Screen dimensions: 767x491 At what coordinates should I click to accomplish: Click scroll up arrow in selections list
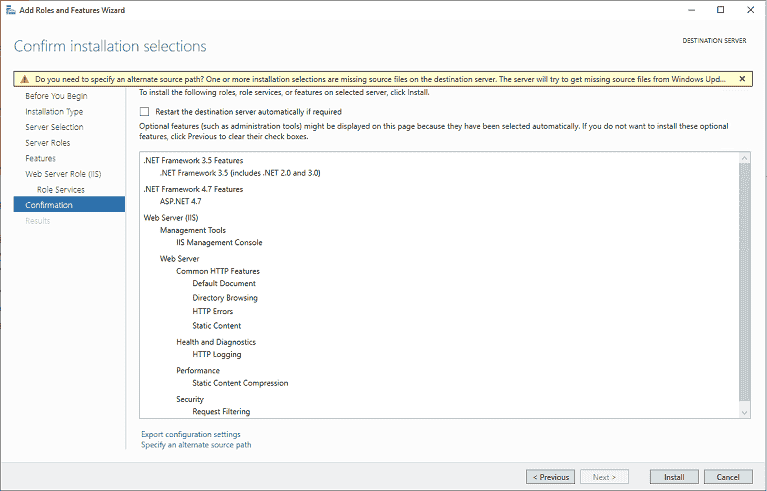click(744, 157)
